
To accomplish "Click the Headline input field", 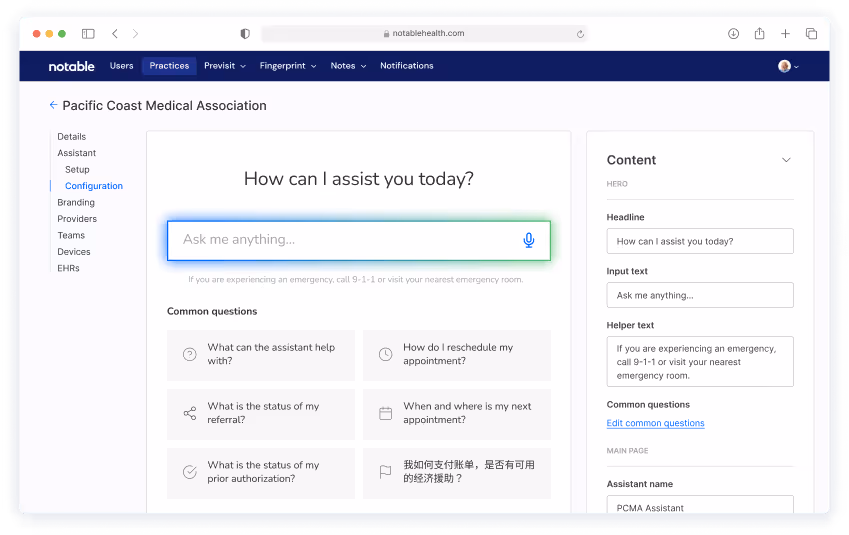I will click(700, 241).
